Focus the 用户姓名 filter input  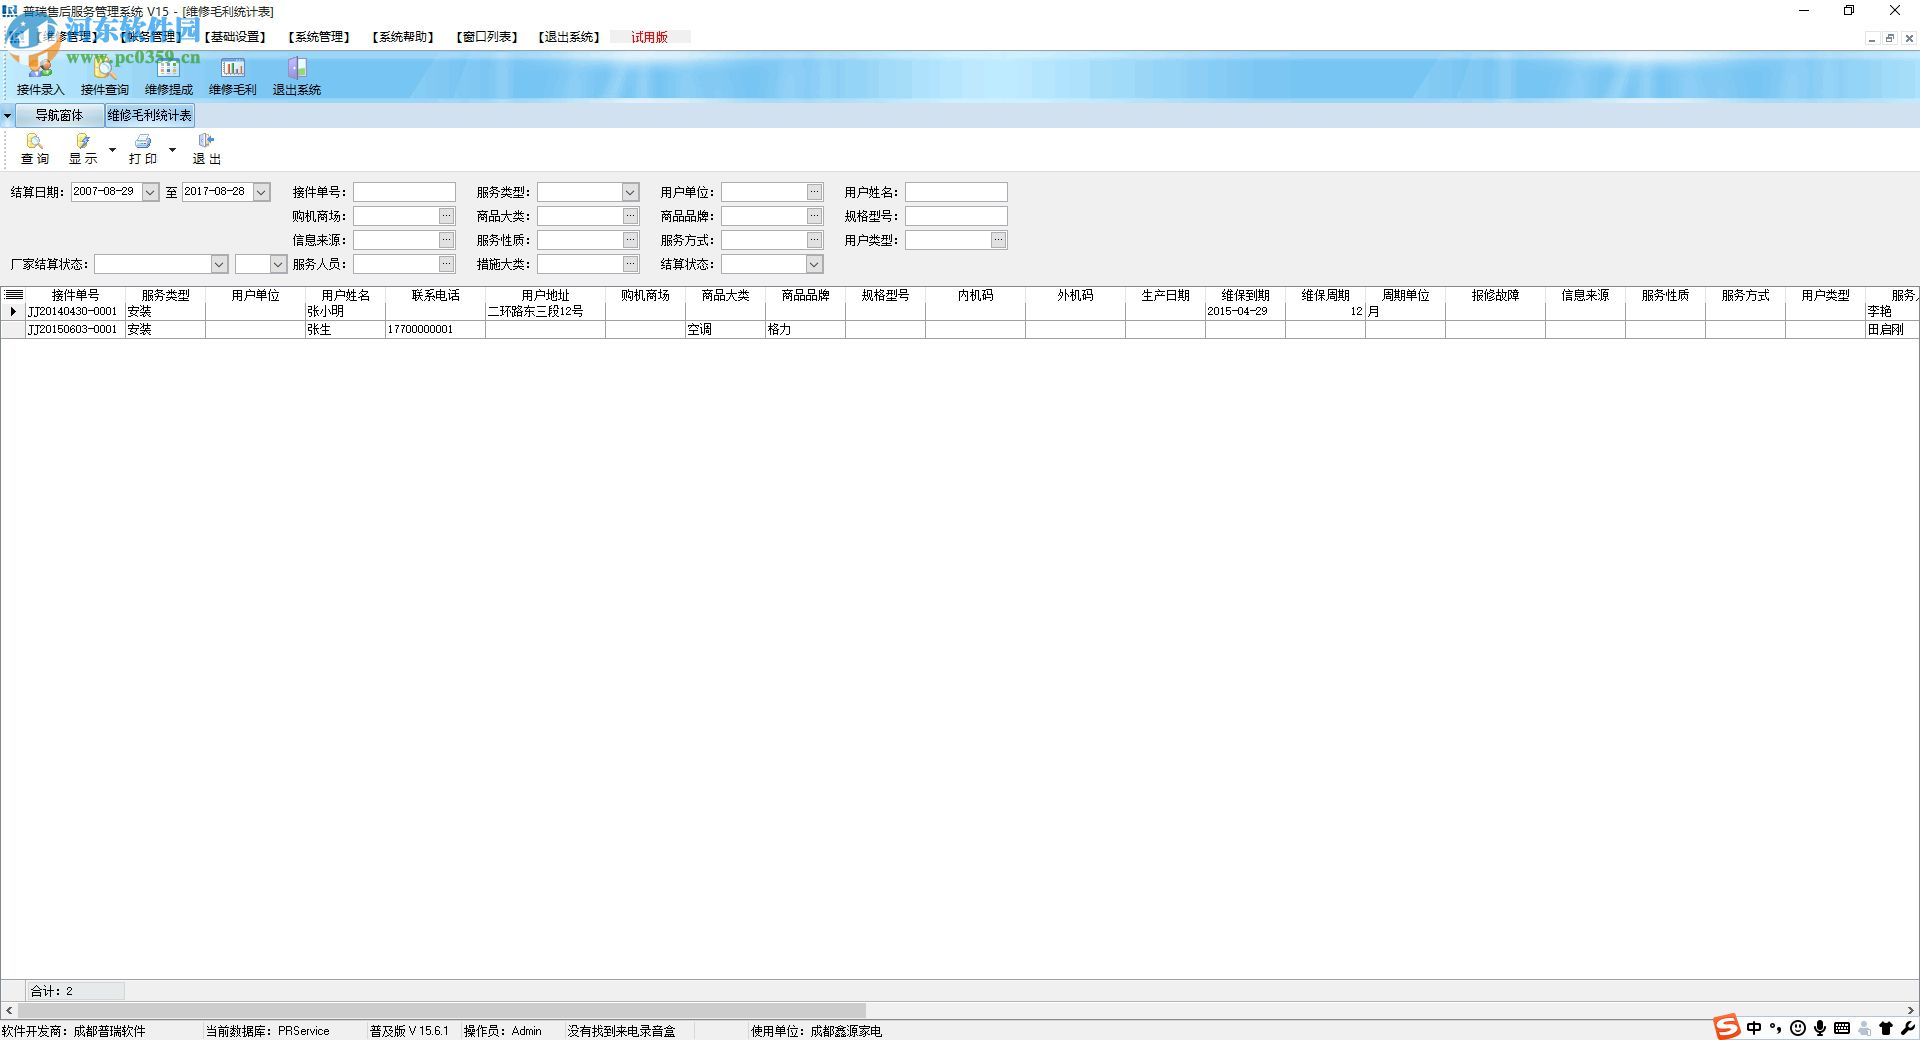pyautogui.click(x=956, y=192)
